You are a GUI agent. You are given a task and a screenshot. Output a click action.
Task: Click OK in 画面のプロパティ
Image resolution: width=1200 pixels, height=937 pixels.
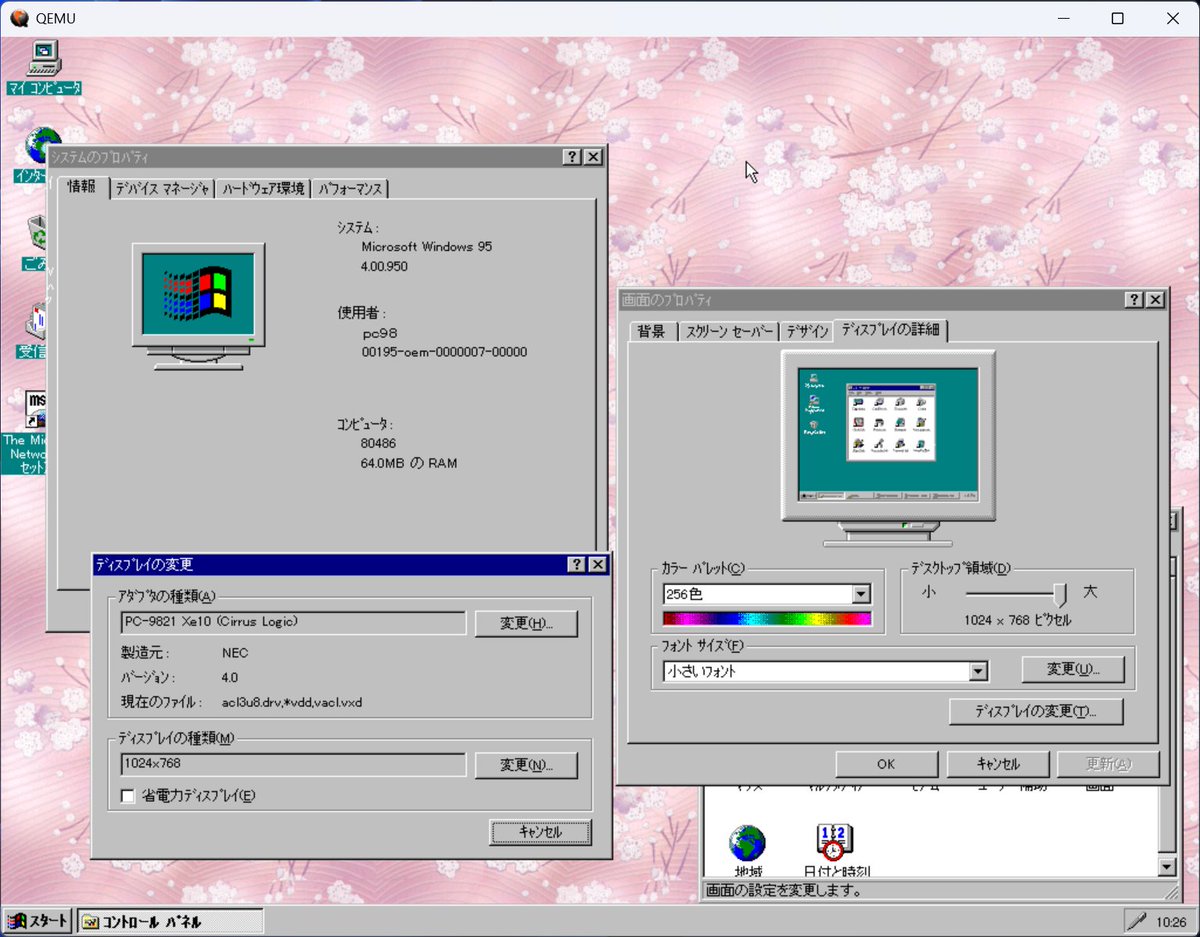click(886, 764)
